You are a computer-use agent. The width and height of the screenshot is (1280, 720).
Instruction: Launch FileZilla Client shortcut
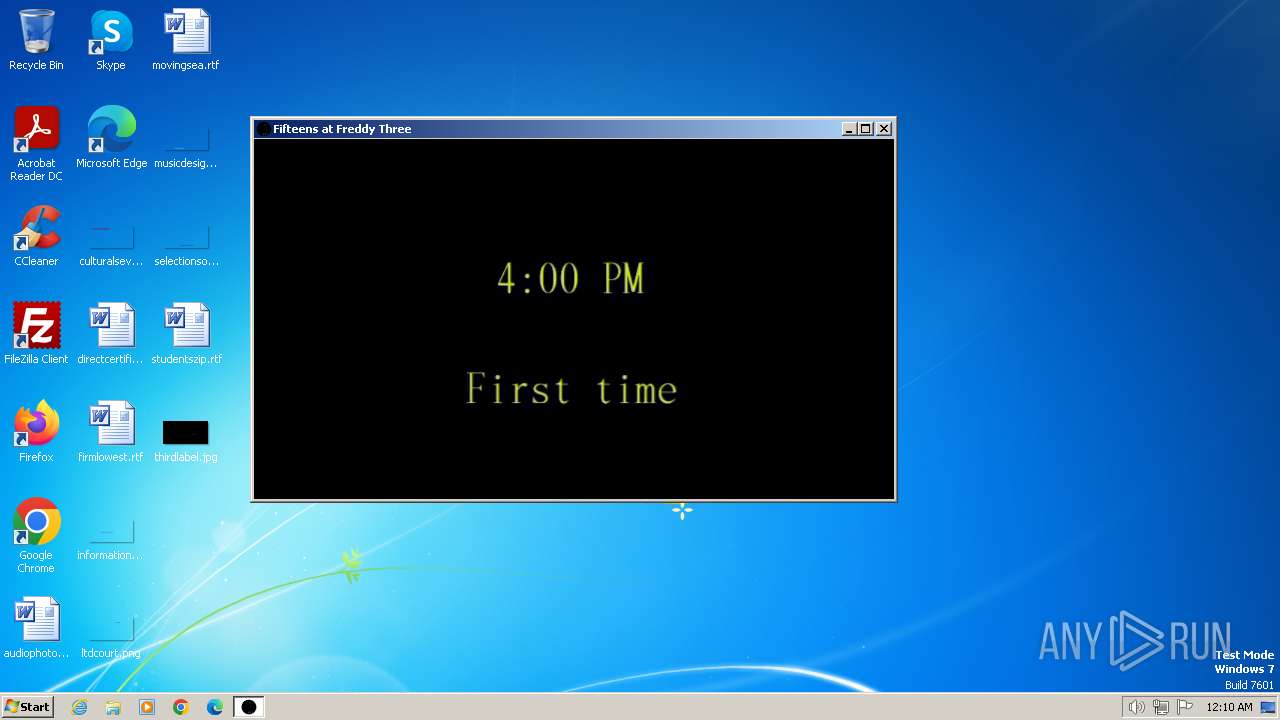(36, 334)
